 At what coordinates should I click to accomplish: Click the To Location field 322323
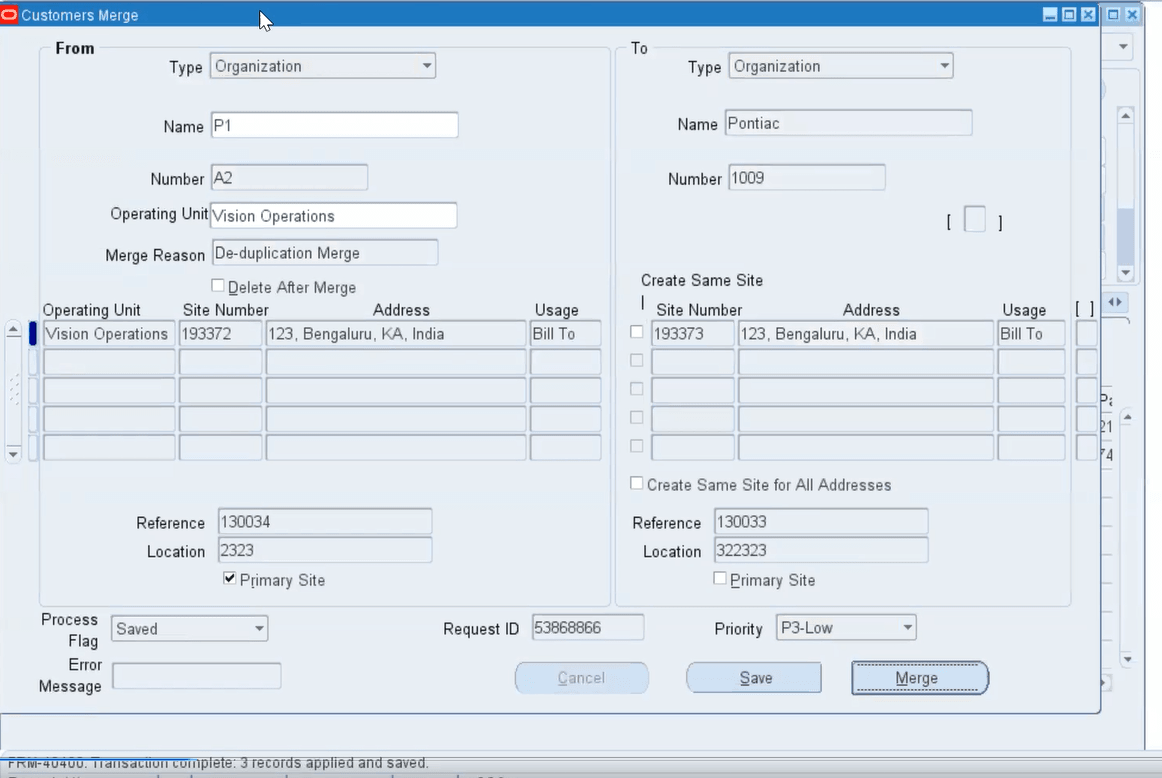coord(821,551)
